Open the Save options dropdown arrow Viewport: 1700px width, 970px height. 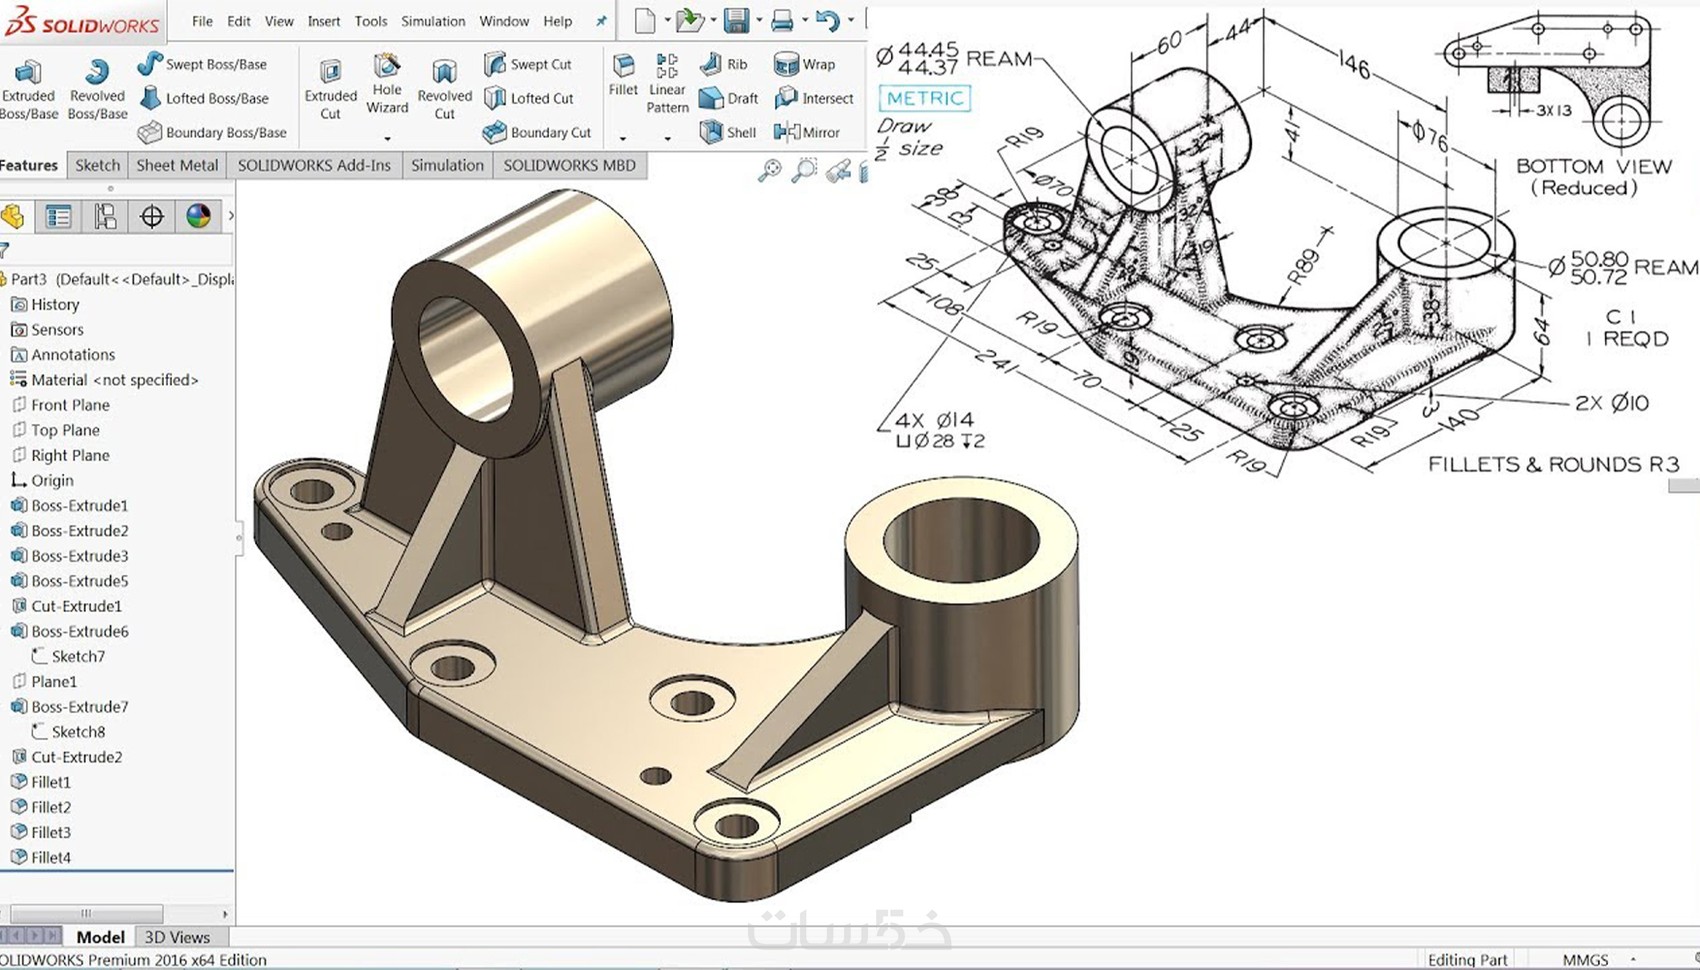759,20
